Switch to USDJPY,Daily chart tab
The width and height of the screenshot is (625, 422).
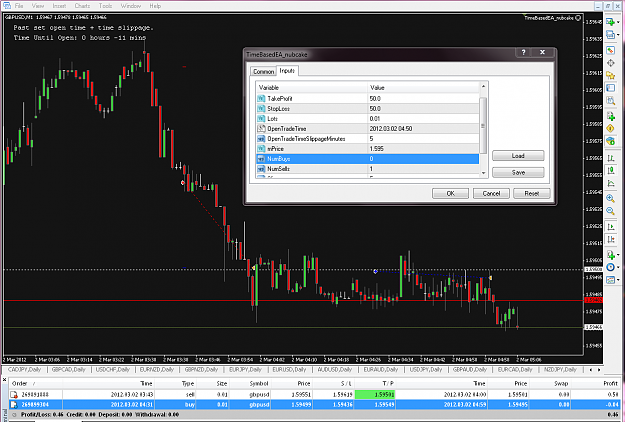(x=426, y=369)
